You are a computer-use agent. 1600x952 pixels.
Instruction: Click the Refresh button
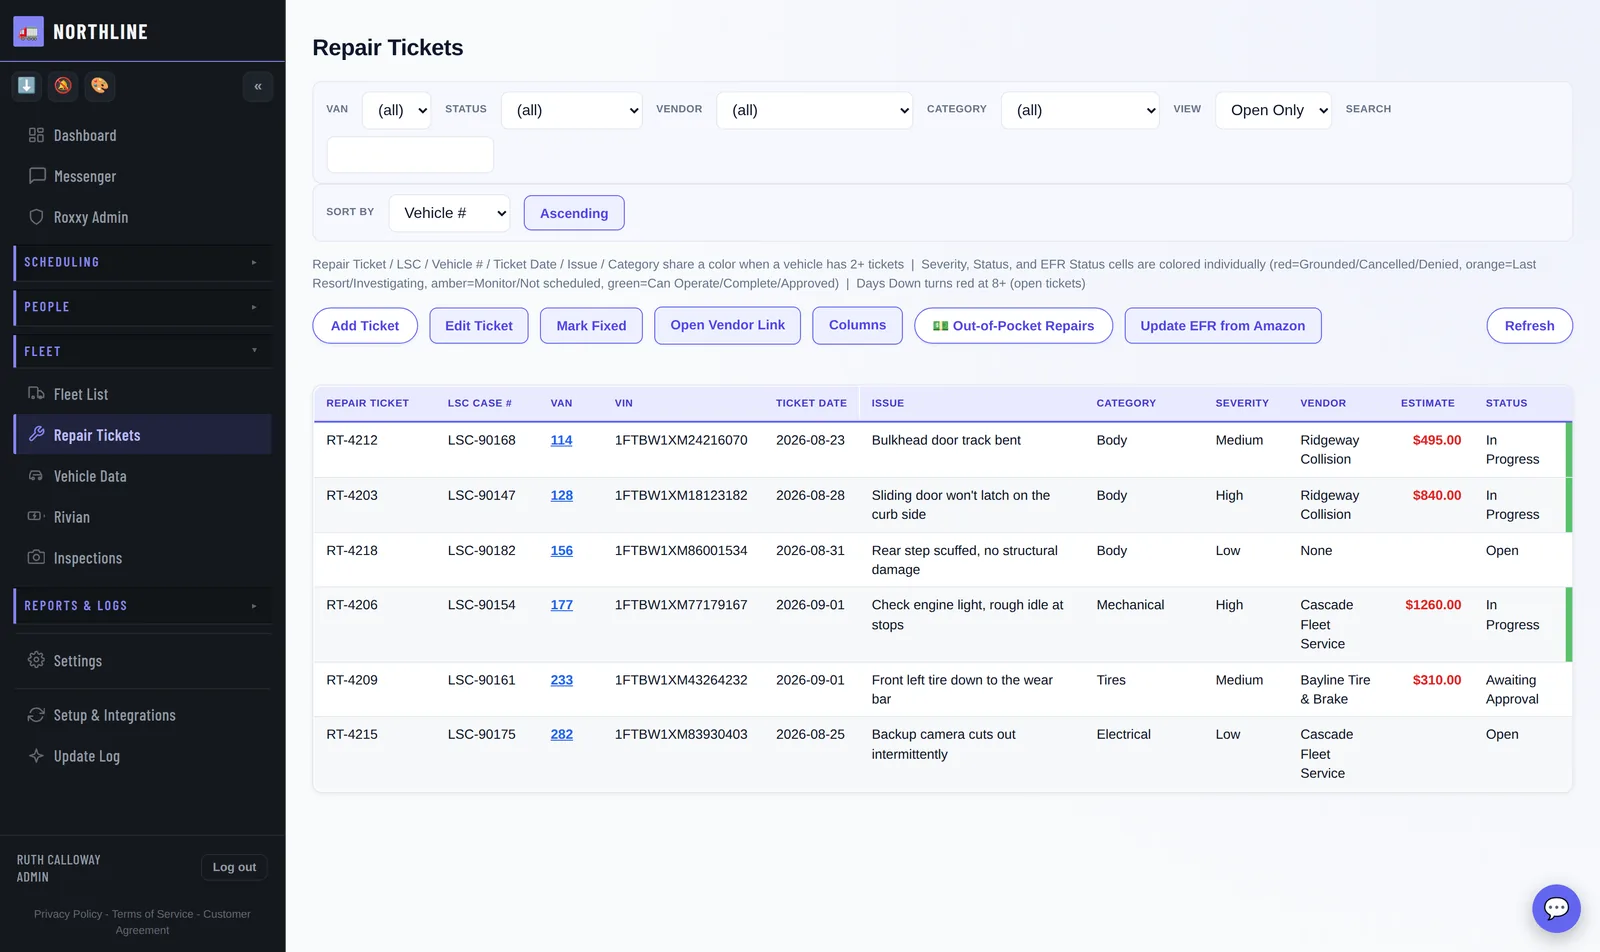pos(1529,326)
